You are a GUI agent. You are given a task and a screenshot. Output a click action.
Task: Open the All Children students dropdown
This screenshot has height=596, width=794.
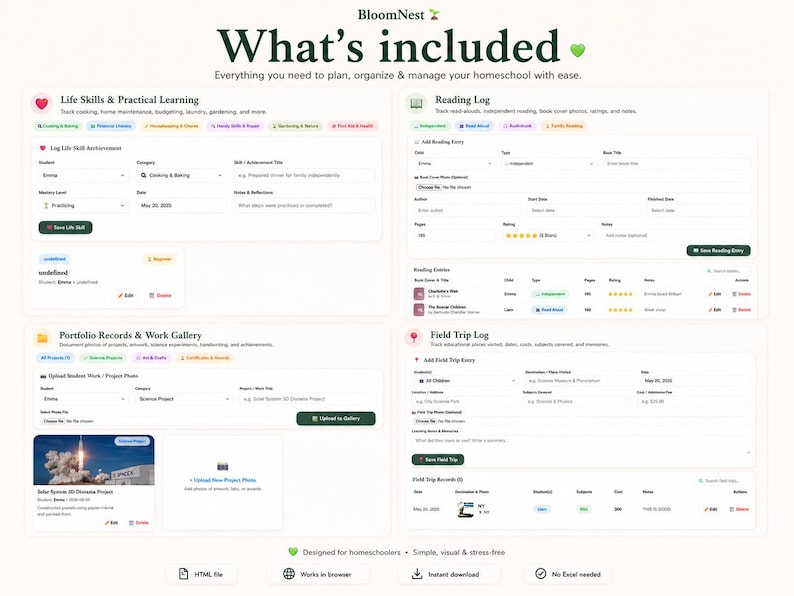point(466,381)
